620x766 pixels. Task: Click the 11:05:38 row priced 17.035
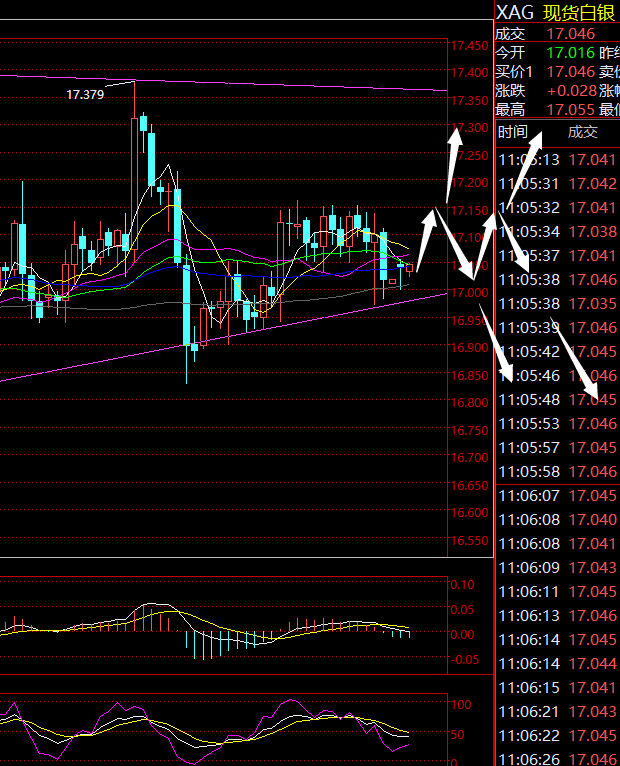pos(558,303)
